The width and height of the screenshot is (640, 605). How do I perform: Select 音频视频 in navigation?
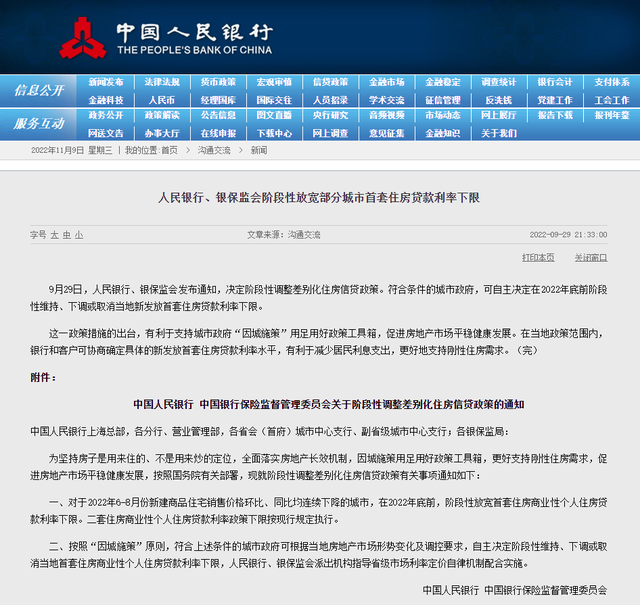387,115
